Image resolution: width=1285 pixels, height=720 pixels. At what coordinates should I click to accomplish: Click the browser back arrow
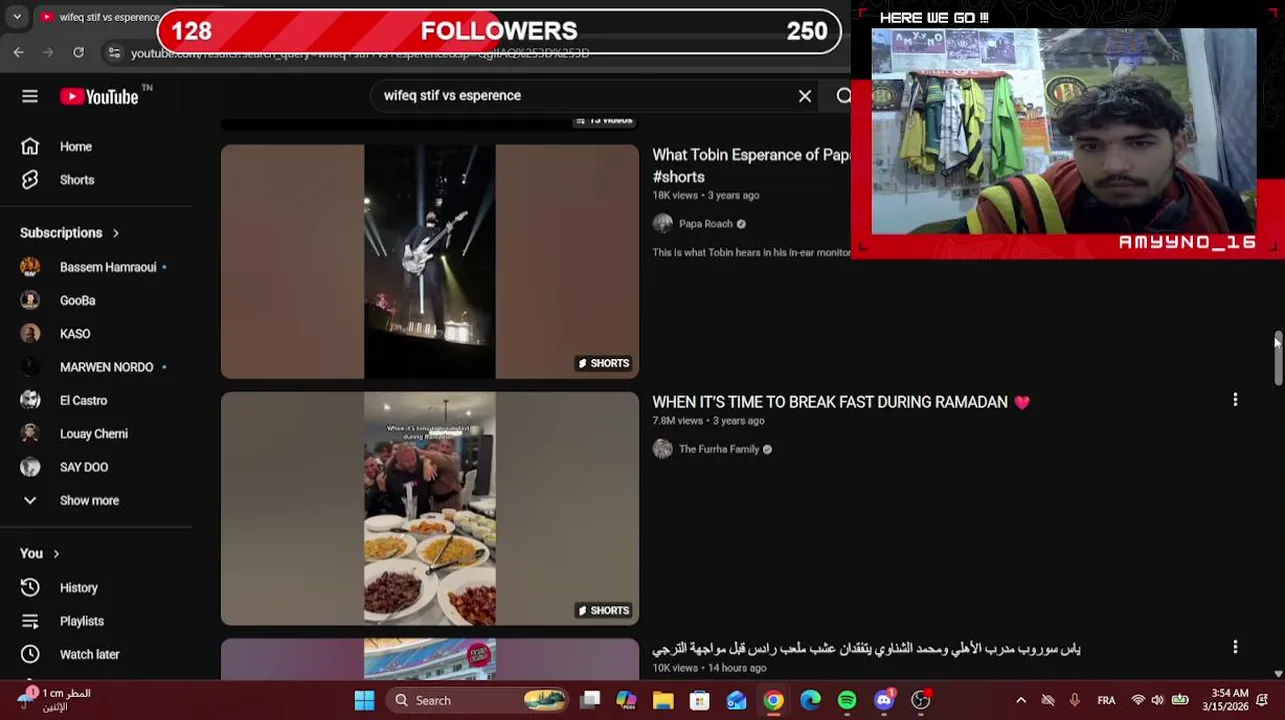click(x=19, y=52)
